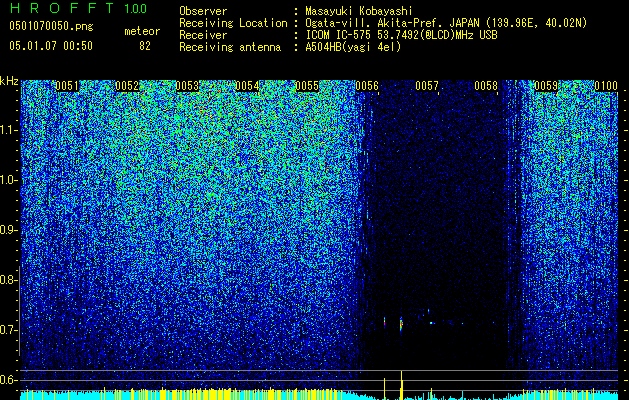The height and width of the screenshot is (400, 629).
Task: Click the meteor count value 82
Action: point(145,46)
